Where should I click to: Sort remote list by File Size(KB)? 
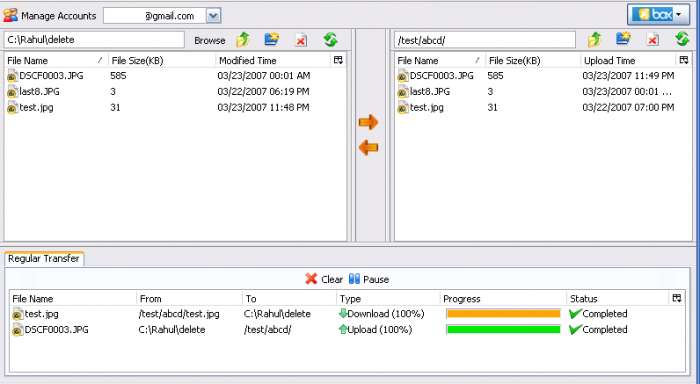[x=533, y=60]
